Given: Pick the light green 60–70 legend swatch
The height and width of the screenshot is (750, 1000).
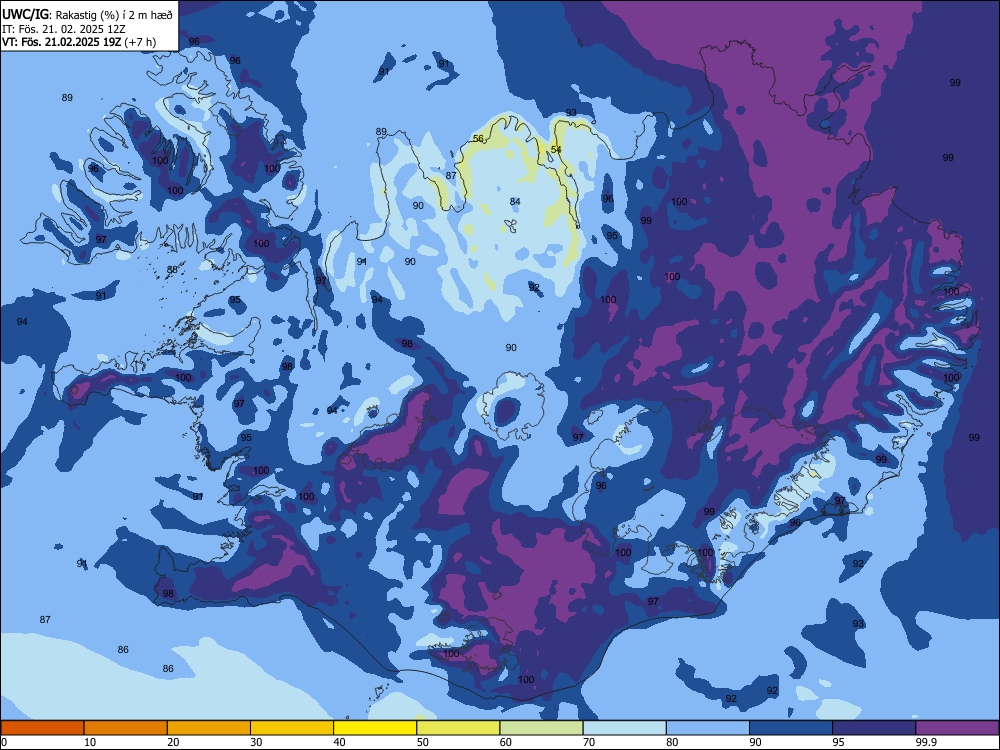Looking at the screenshot, I should tap(541, 728).
